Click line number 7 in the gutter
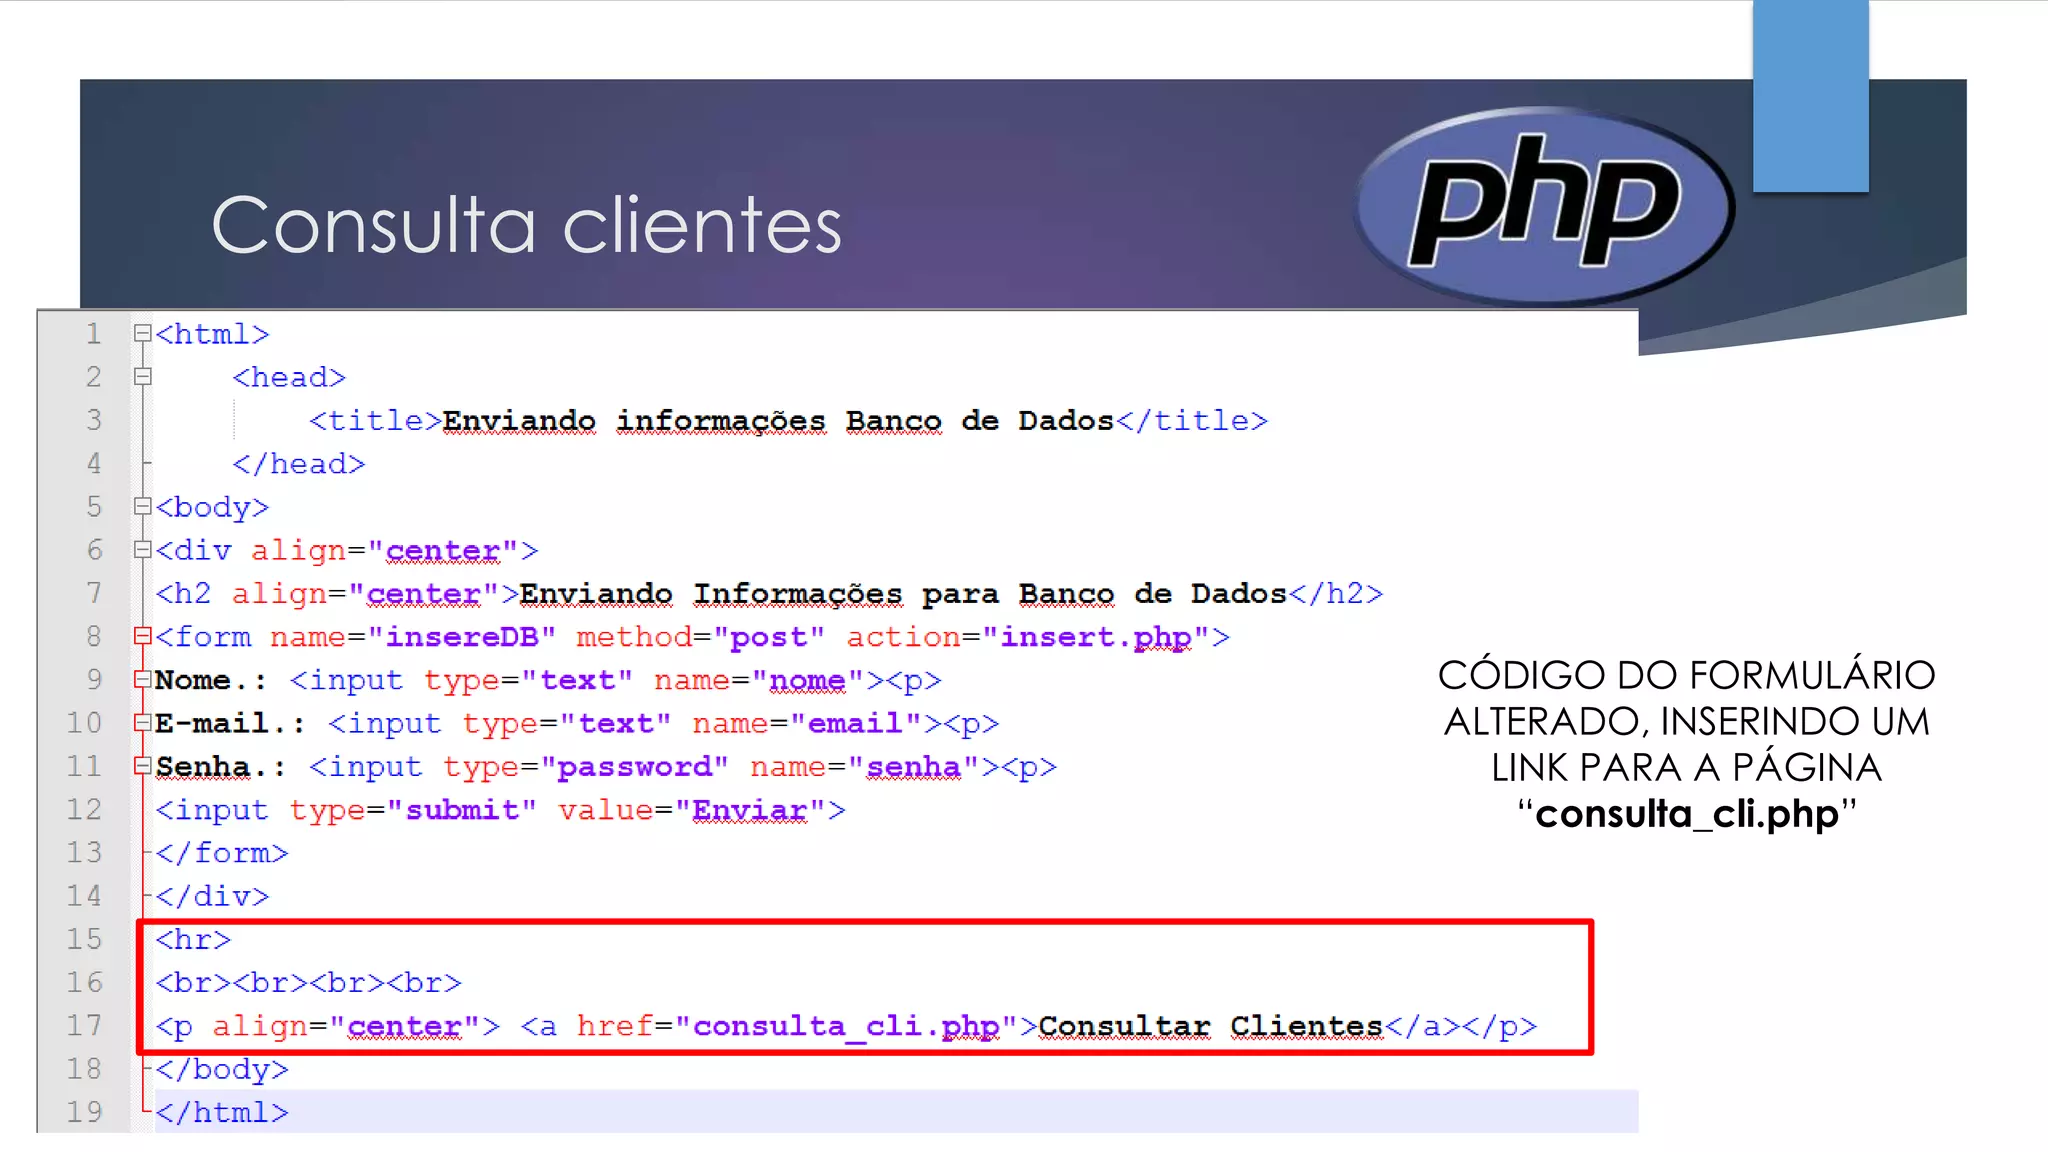2048x1152 pixels. pos(93,593)
